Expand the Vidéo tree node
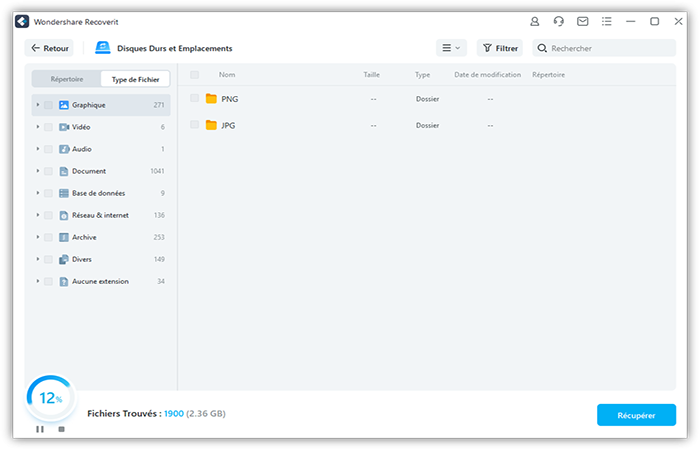 click(x=38, y=127)
